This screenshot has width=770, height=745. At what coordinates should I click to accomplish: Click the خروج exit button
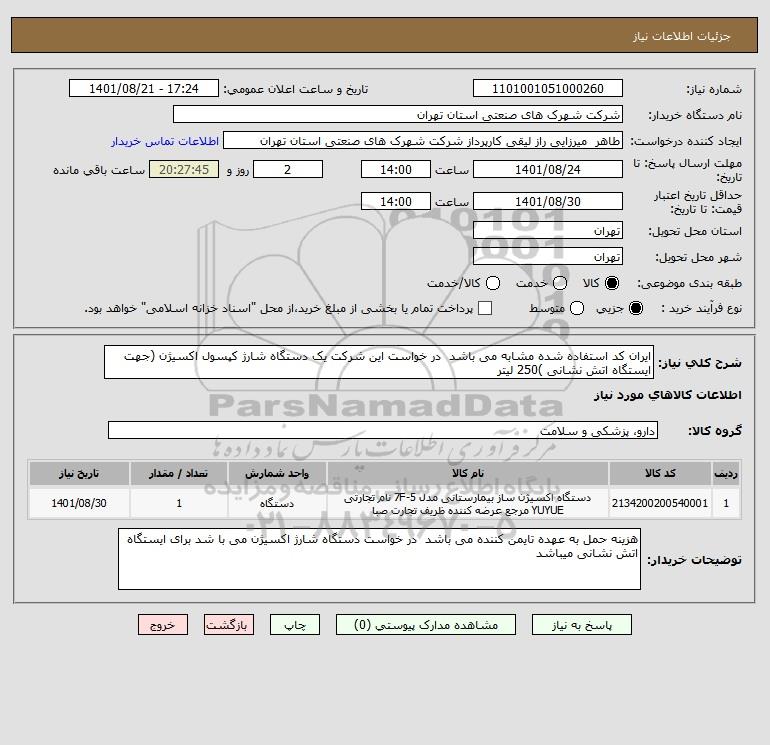coord(163,625)
